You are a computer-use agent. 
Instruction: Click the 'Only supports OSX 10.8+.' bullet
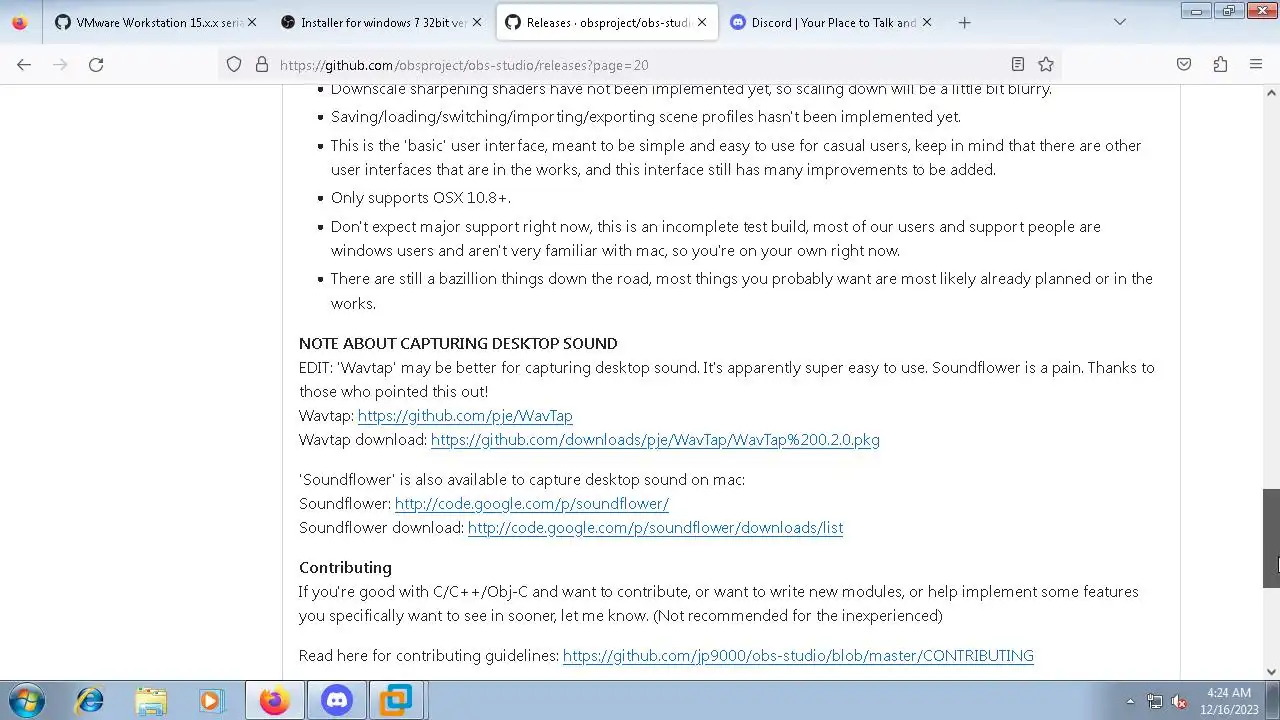click(421, 197)
